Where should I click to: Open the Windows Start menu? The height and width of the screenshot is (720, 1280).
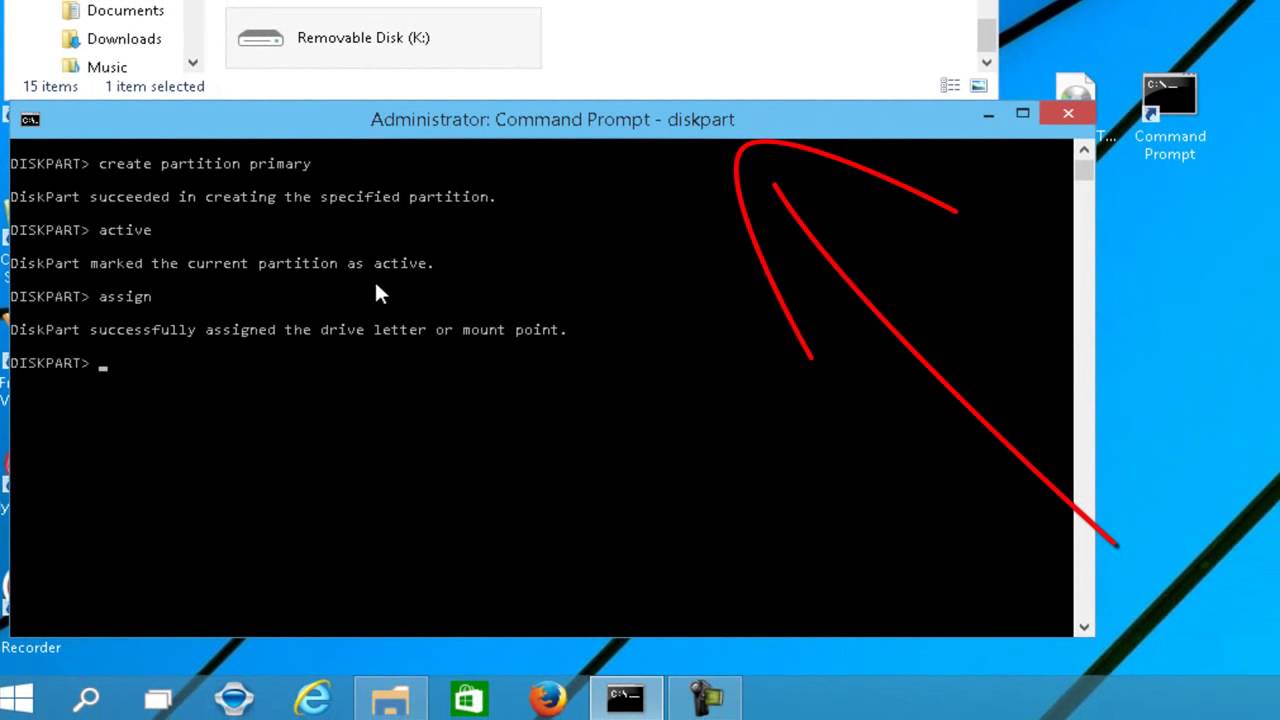click(16, 697)
